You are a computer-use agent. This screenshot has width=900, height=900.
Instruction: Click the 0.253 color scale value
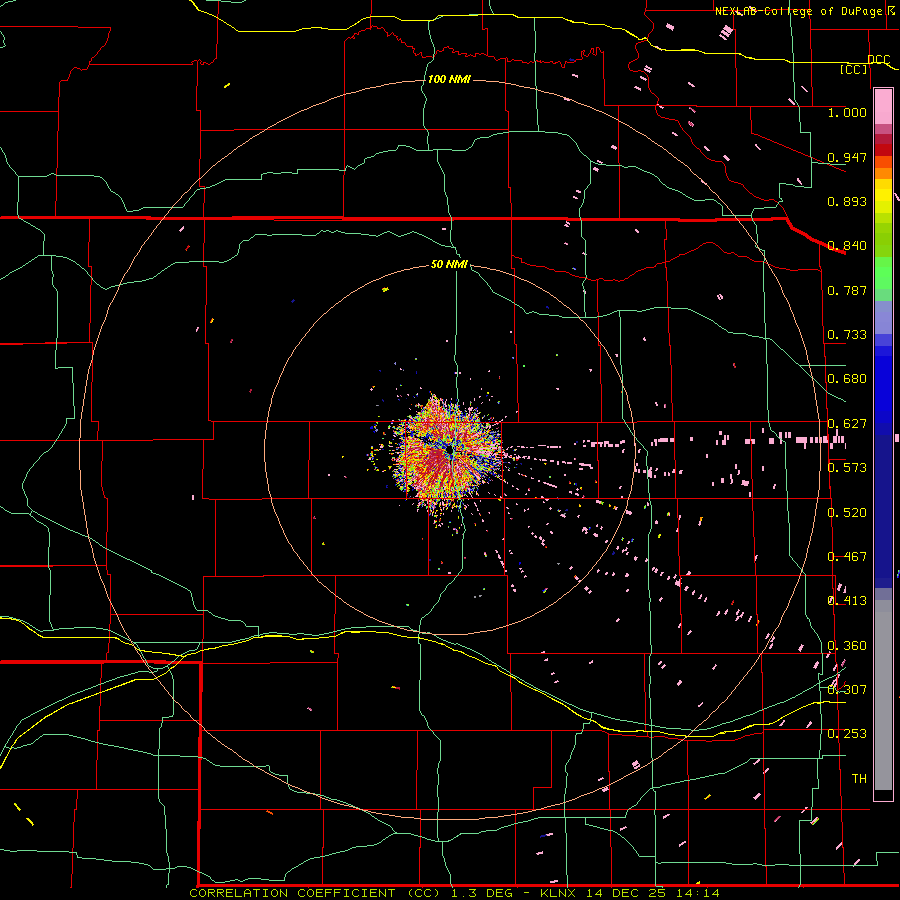point(847,734)
